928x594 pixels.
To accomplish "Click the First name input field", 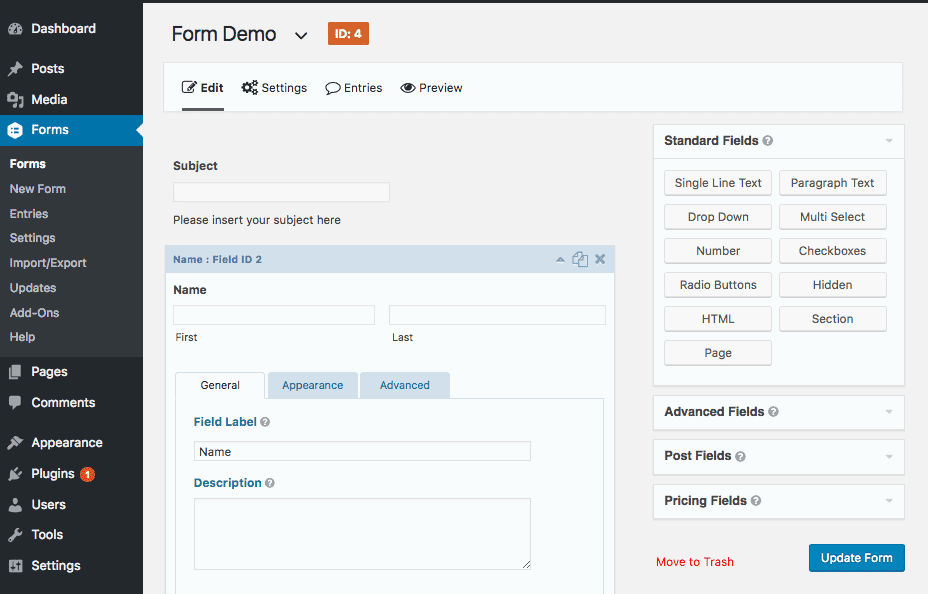I will coord(274,315).
